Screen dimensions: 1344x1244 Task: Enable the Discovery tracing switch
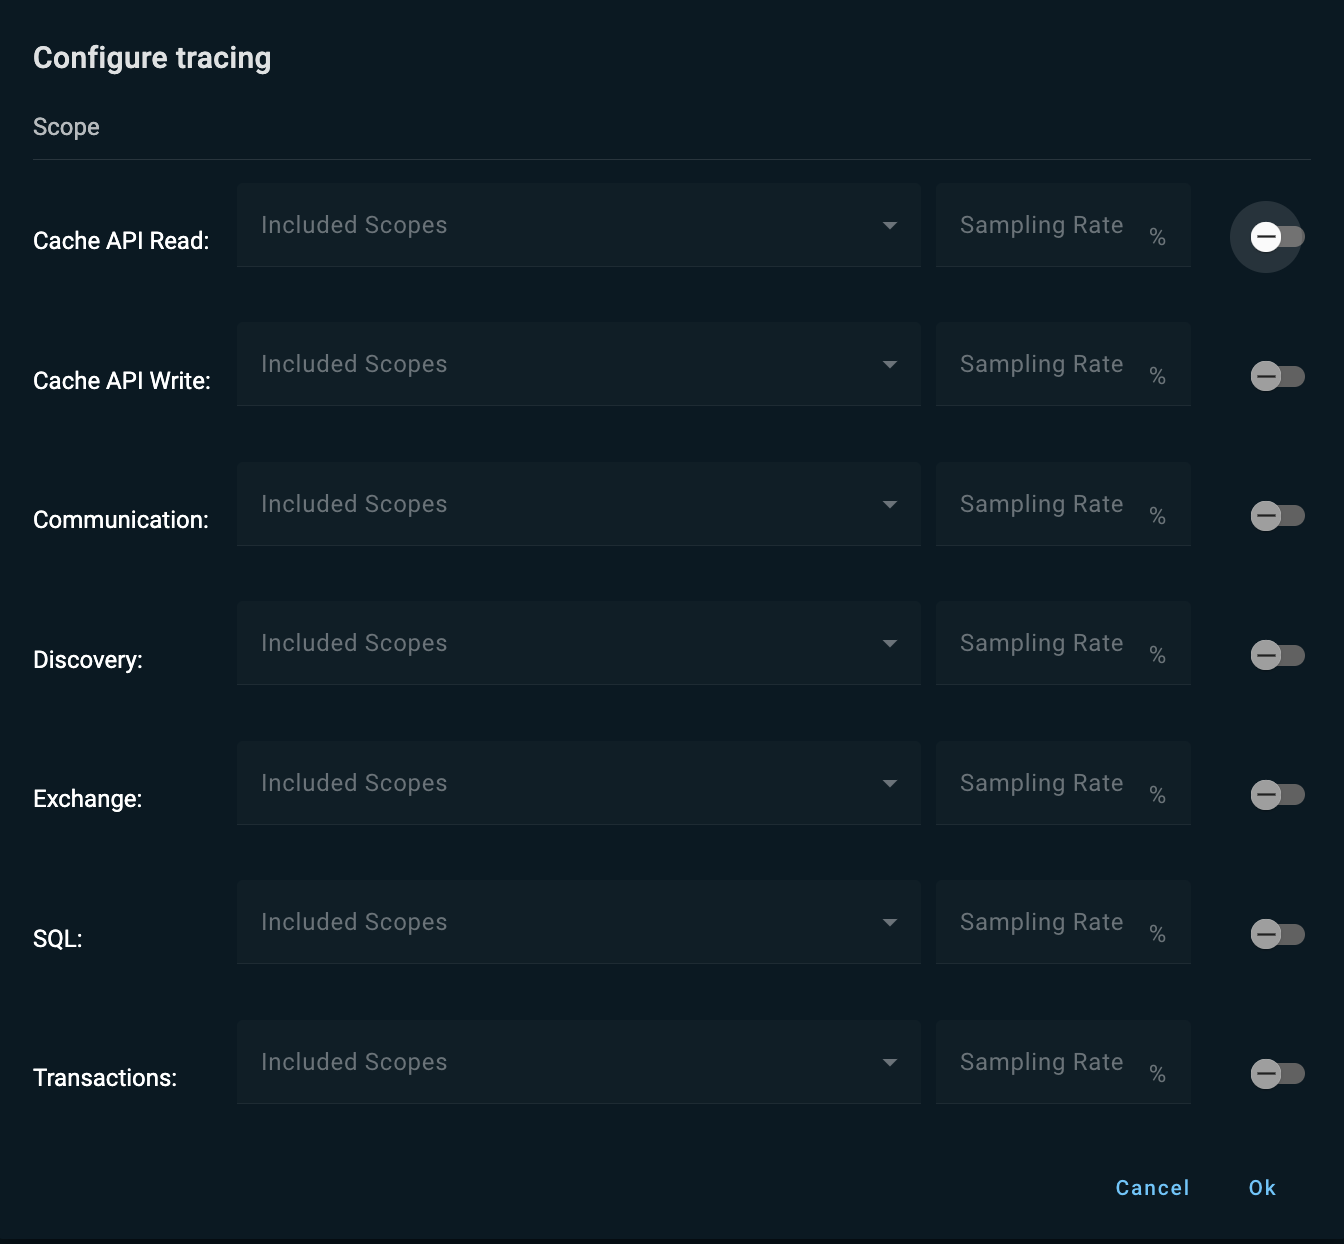pyautogui.click(x=1277, y=655)
